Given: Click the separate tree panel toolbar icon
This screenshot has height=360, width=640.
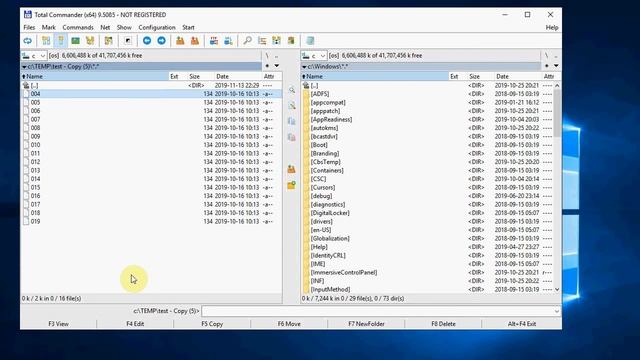Looking at the screenshot, I should pyautogui.click(x=109, y=41).
